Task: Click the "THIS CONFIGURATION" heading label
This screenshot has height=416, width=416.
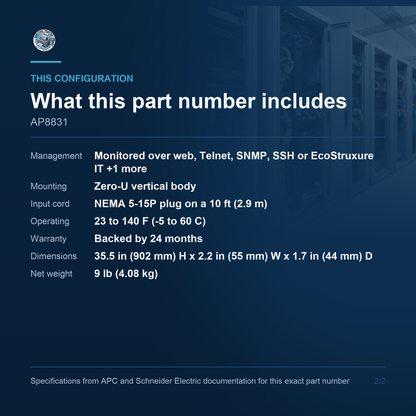Action: (x=82, y=79)
